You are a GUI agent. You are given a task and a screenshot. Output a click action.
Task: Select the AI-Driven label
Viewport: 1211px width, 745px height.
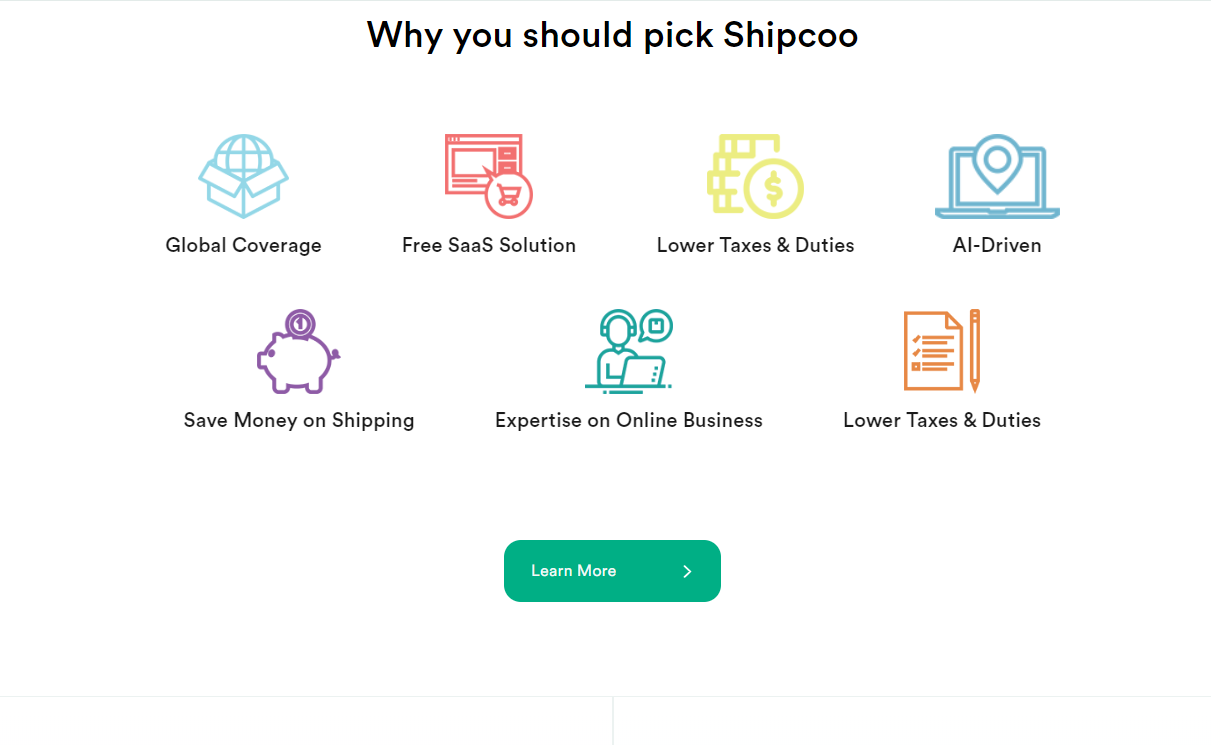pyautogui.click(x=997, y=245)
